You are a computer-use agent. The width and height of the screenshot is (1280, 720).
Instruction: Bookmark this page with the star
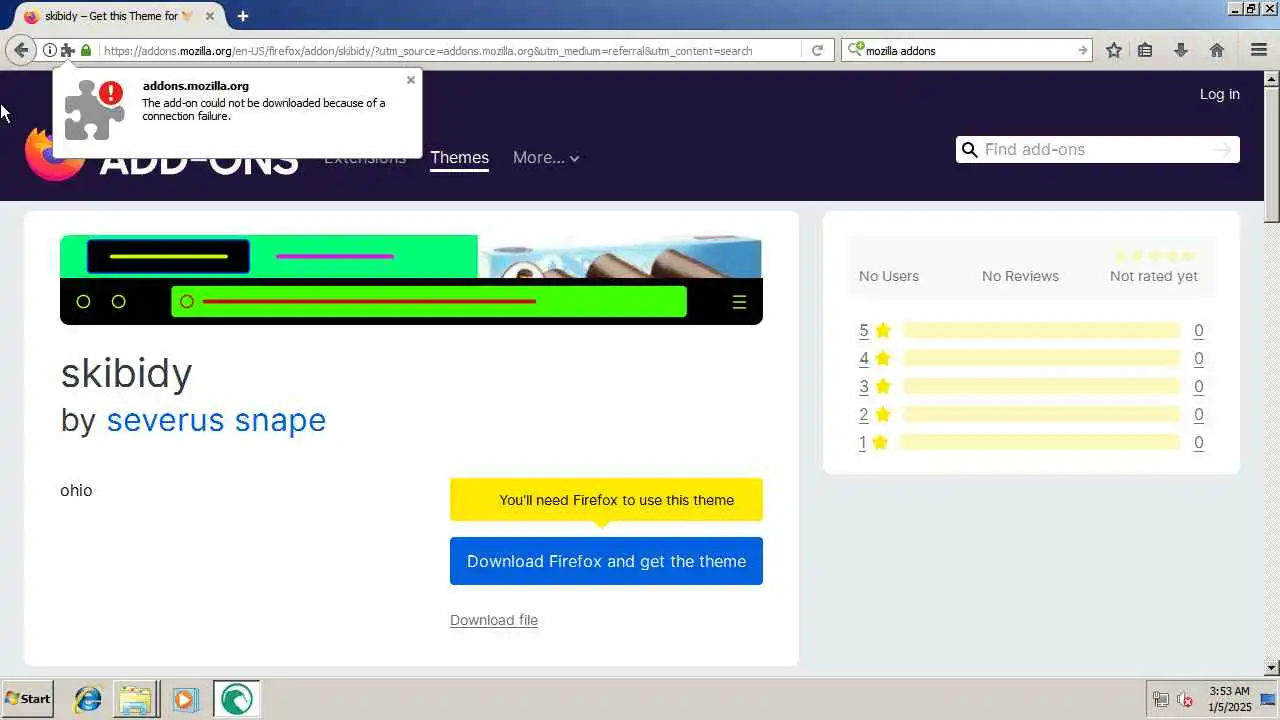tap(1113, 50)
